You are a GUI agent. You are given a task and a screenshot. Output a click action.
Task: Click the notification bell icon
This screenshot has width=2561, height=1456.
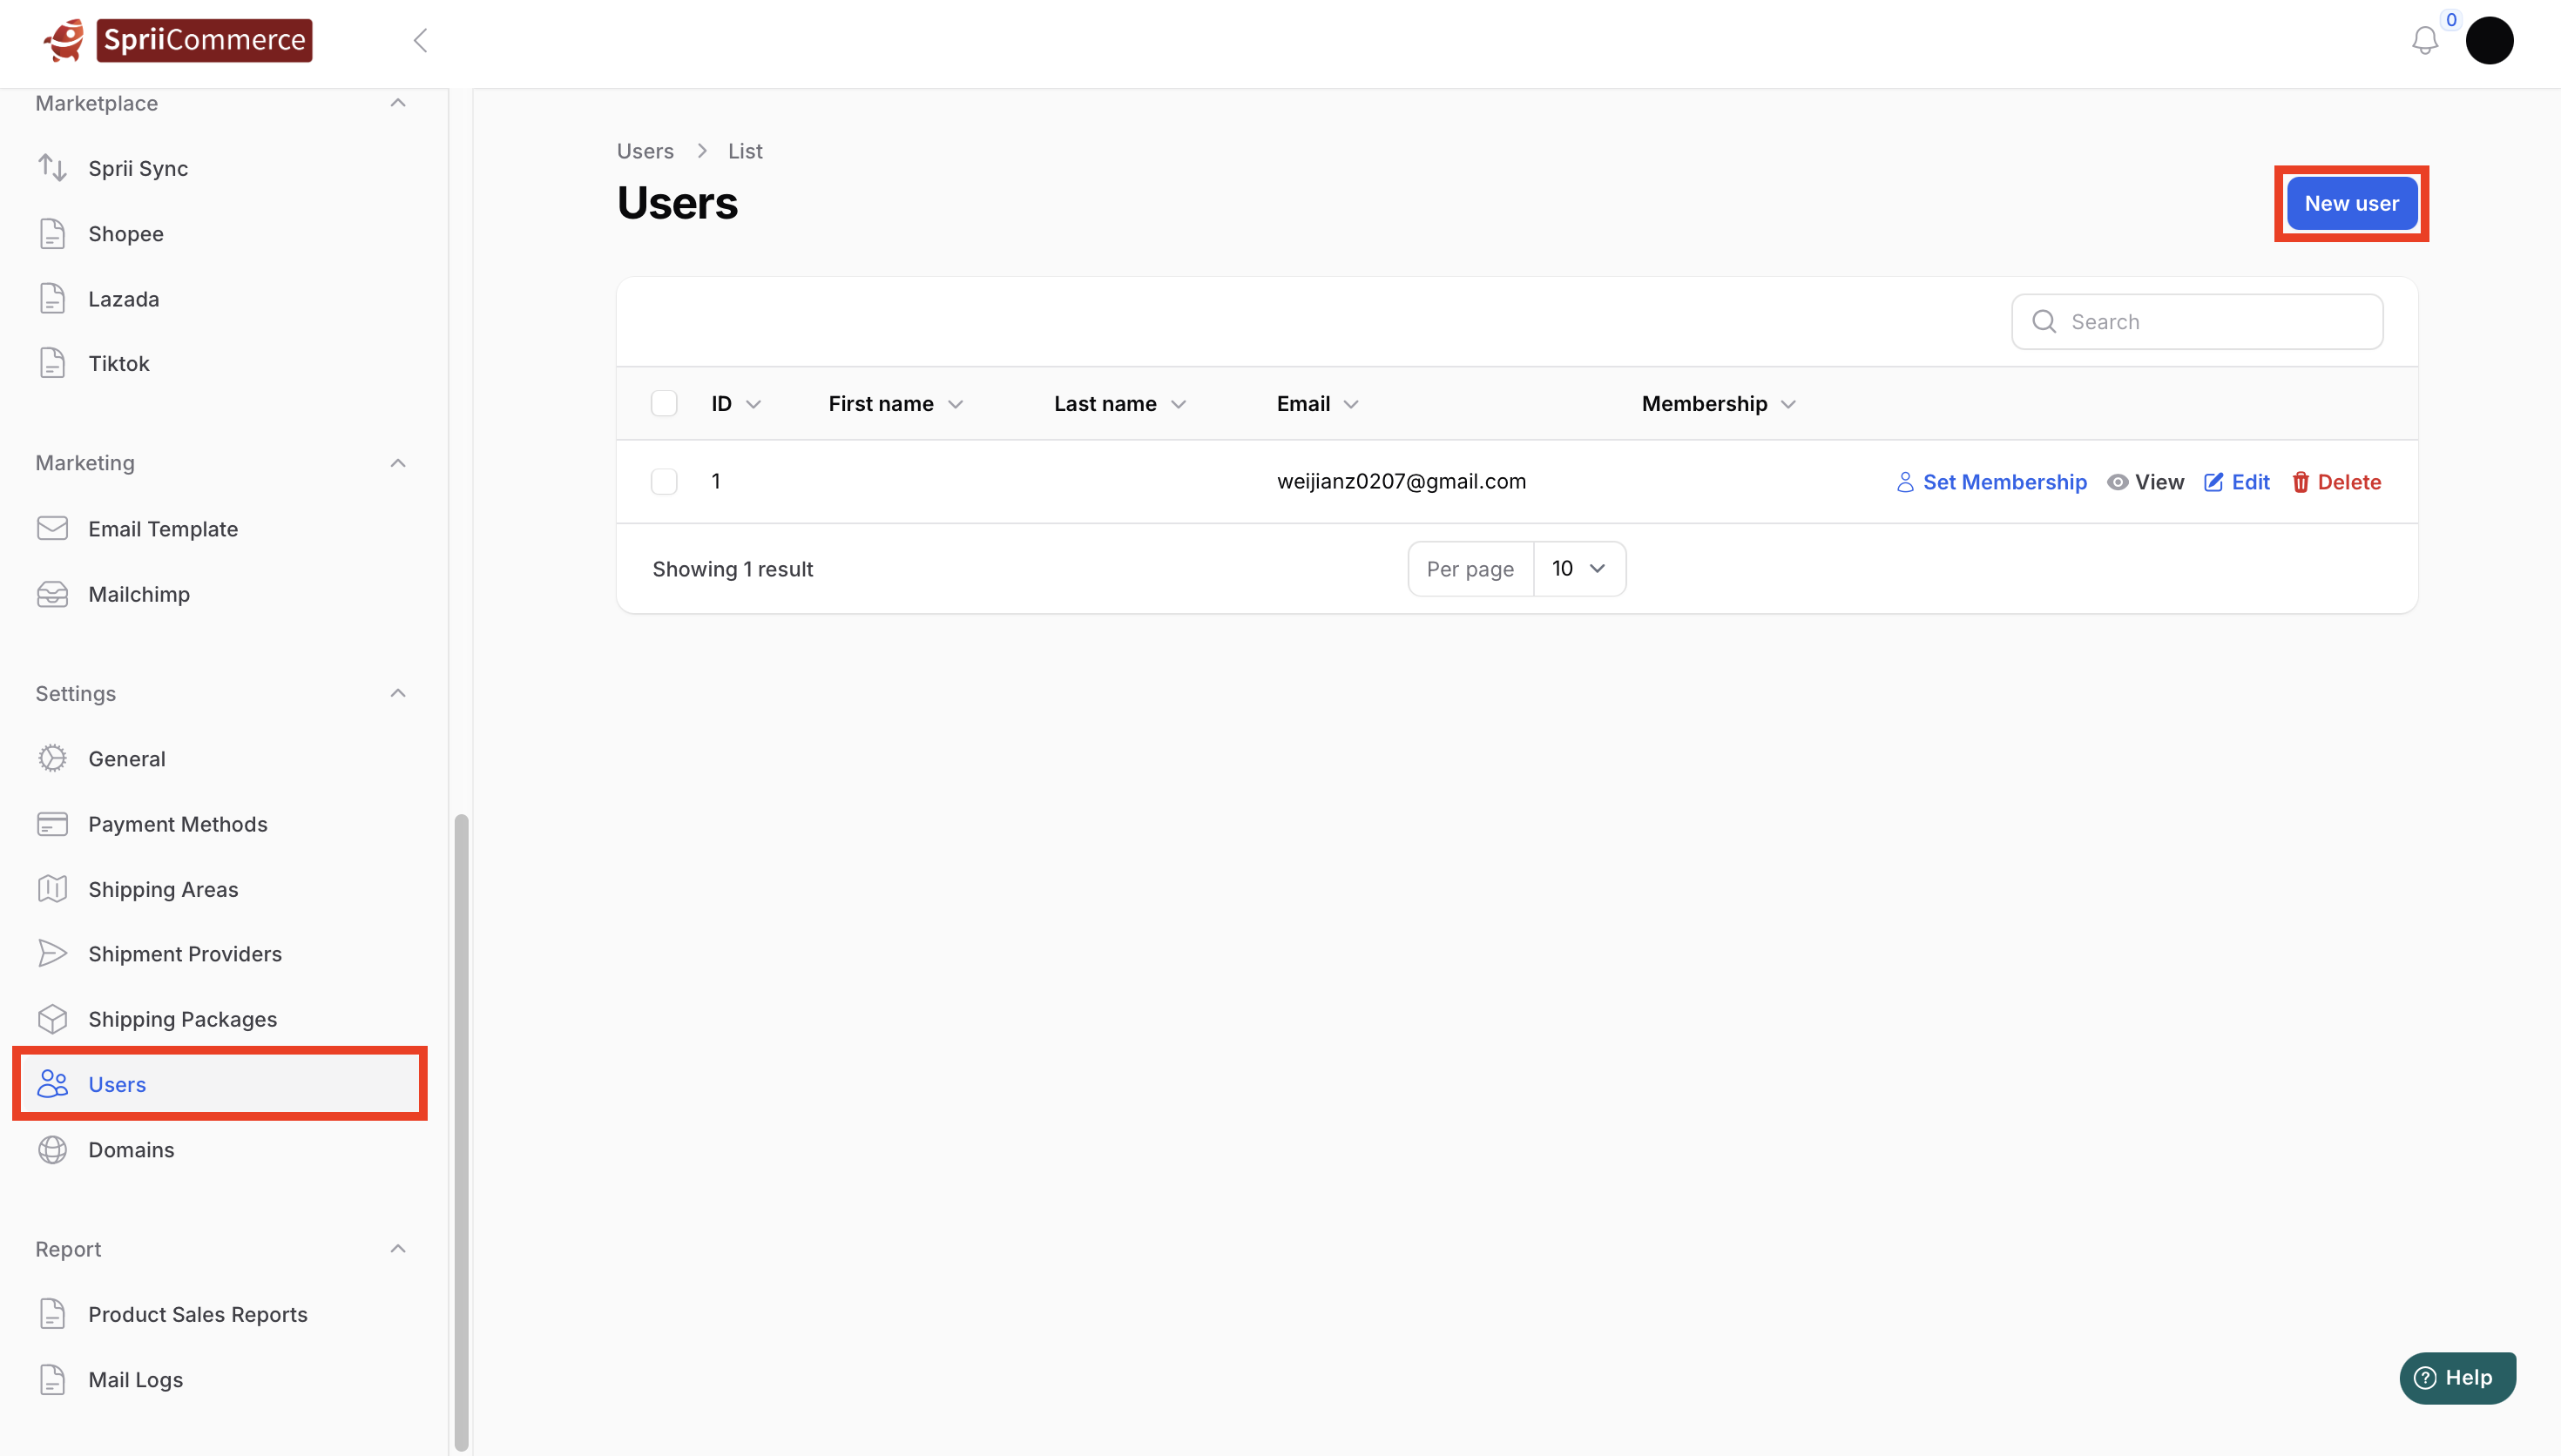(2424, 41)
